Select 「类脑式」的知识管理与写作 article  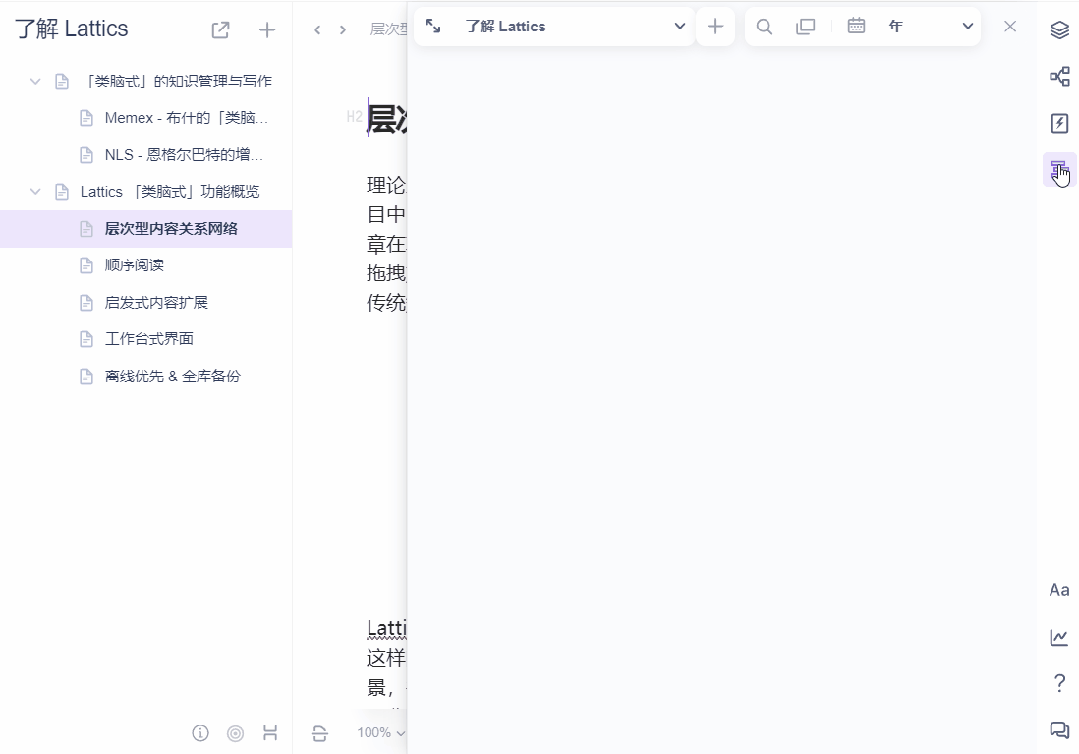point(178,81)
